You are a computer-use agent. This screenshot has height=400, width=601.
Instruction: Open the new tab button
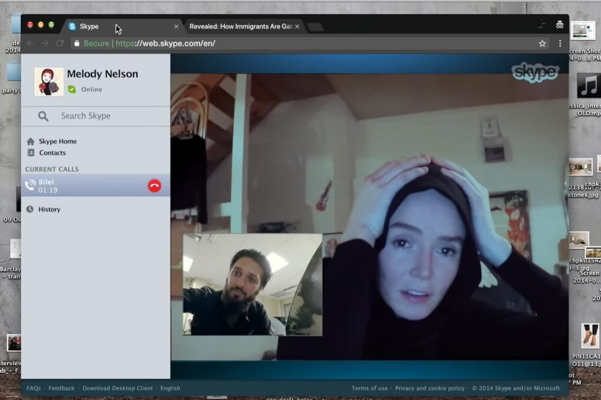coord(316,27)
